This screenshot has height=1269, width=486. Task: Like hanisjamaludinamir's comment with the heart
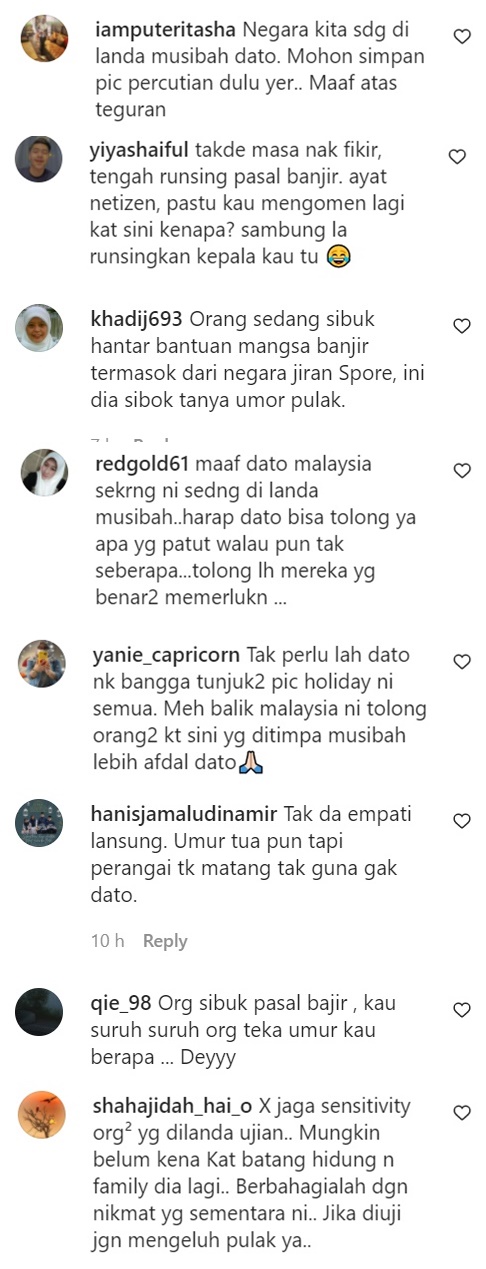coord(462,821)
